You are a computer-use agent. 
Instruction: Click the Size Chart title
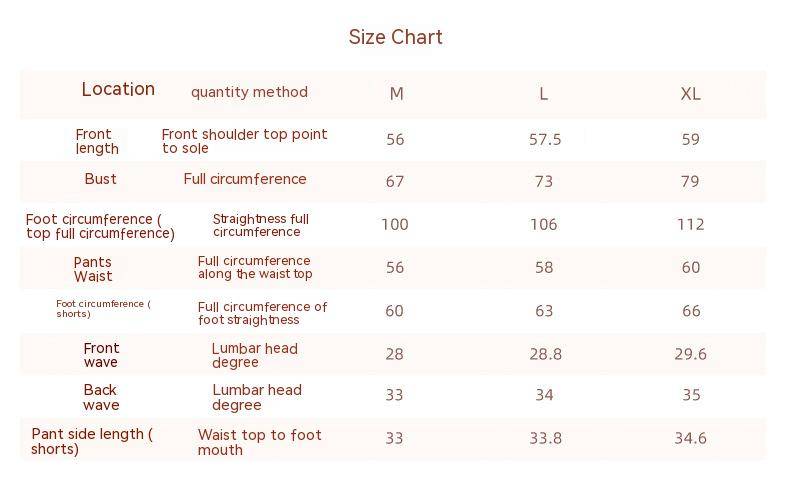pos(396,37)
